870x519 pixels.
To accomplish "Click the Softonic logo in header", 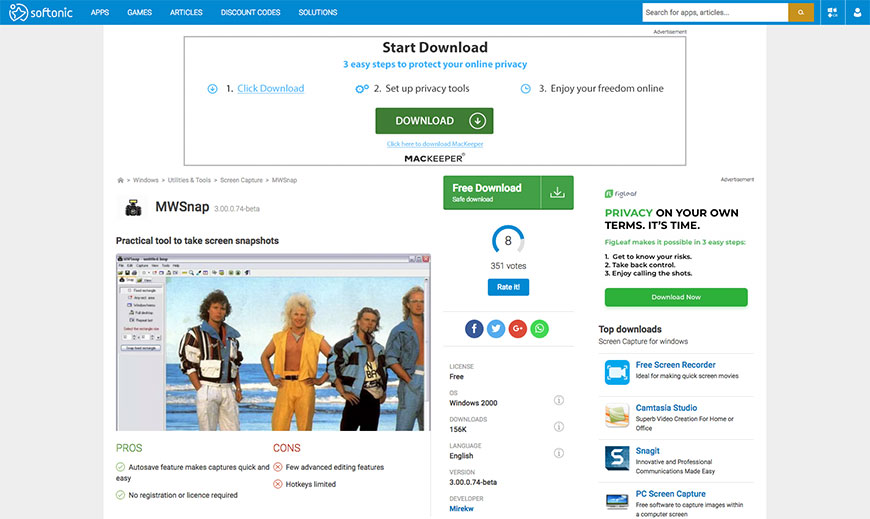I will tap(39, 13).
